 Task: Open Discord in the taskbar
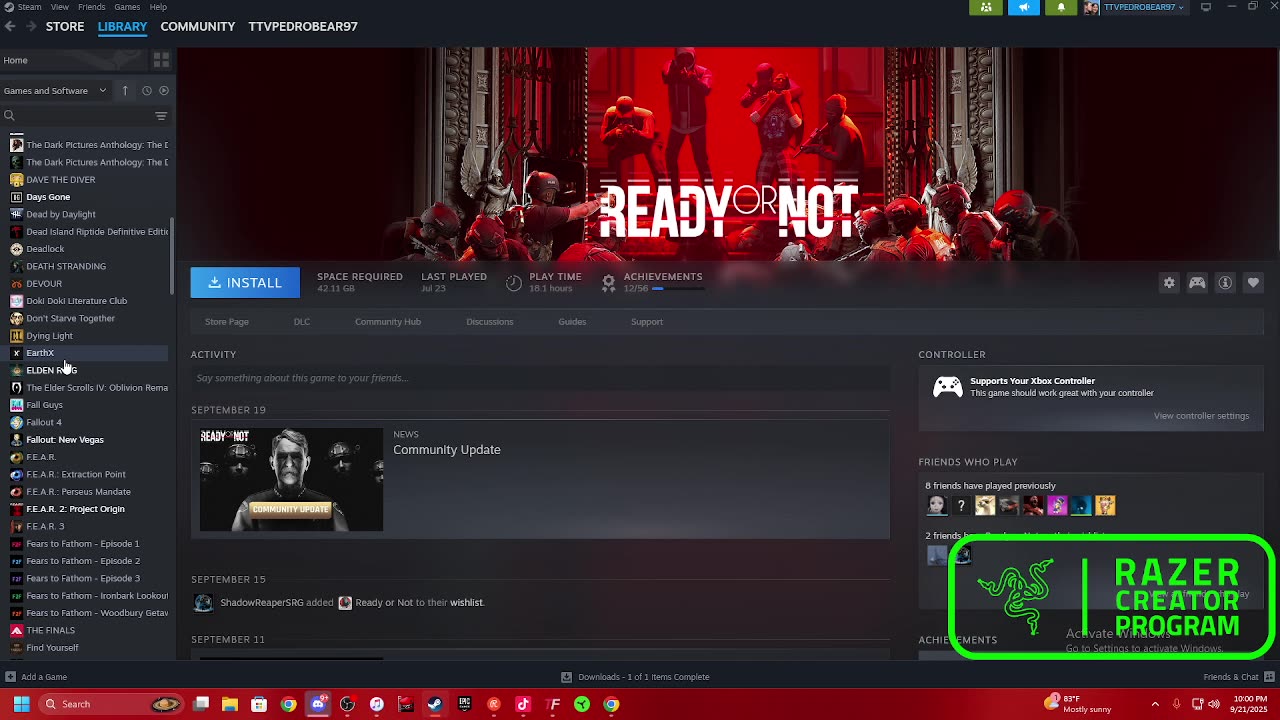pyautogui.click(x=318, y=704)
